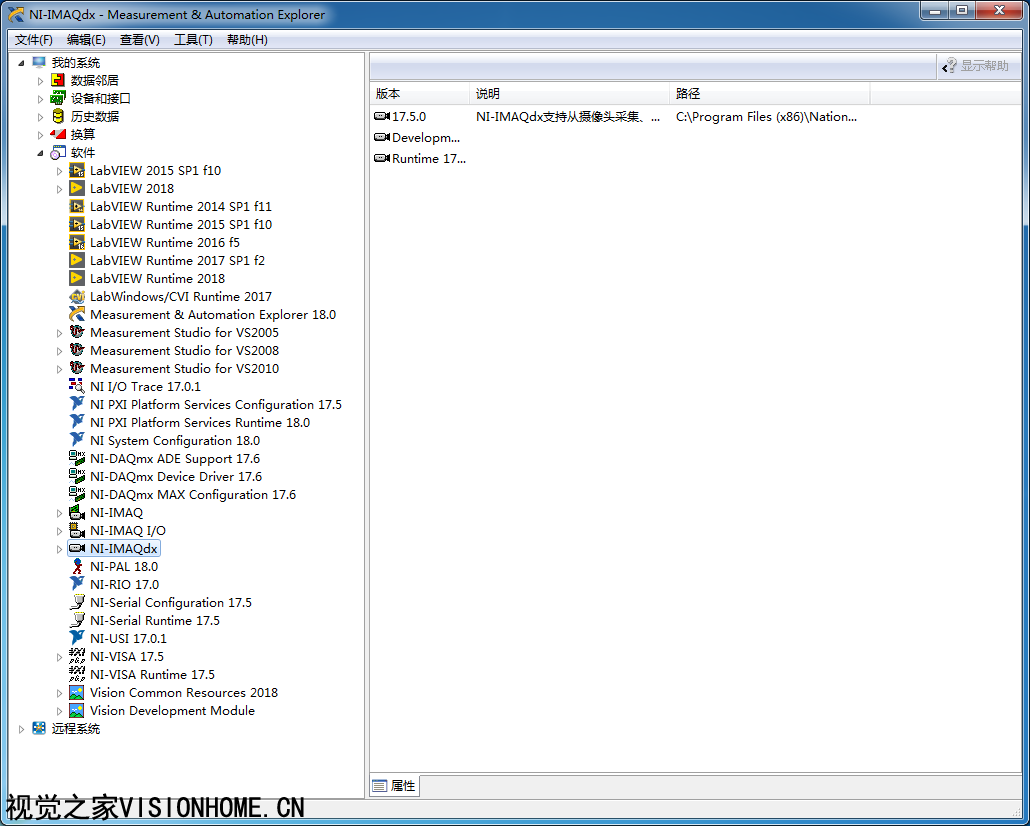Image resolution: width=1030 pixels, height=826 pixels.
Task: Click the 历史数据 database icon
Action: pyautogui.click(x=58, y=116)
